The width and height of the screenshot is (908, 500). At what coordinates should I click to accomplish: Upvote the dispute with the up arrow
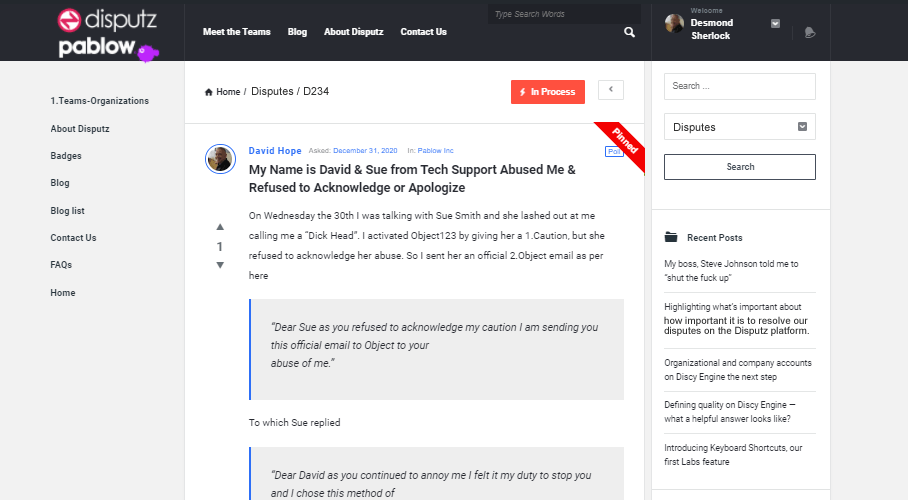pyautogui.click(x=220, y=227)
